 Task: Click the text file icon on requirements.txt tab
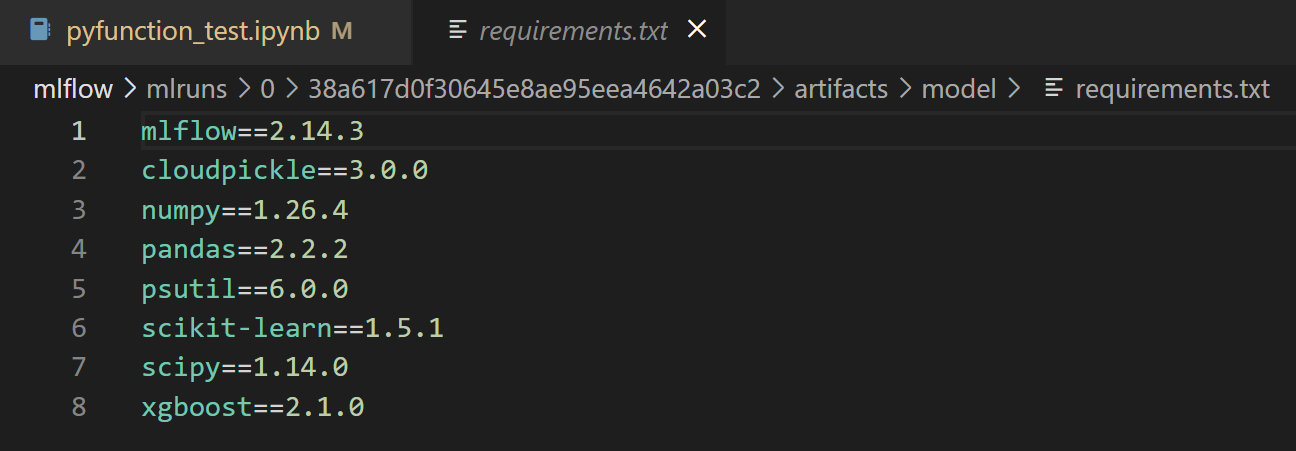pos(458,30)
